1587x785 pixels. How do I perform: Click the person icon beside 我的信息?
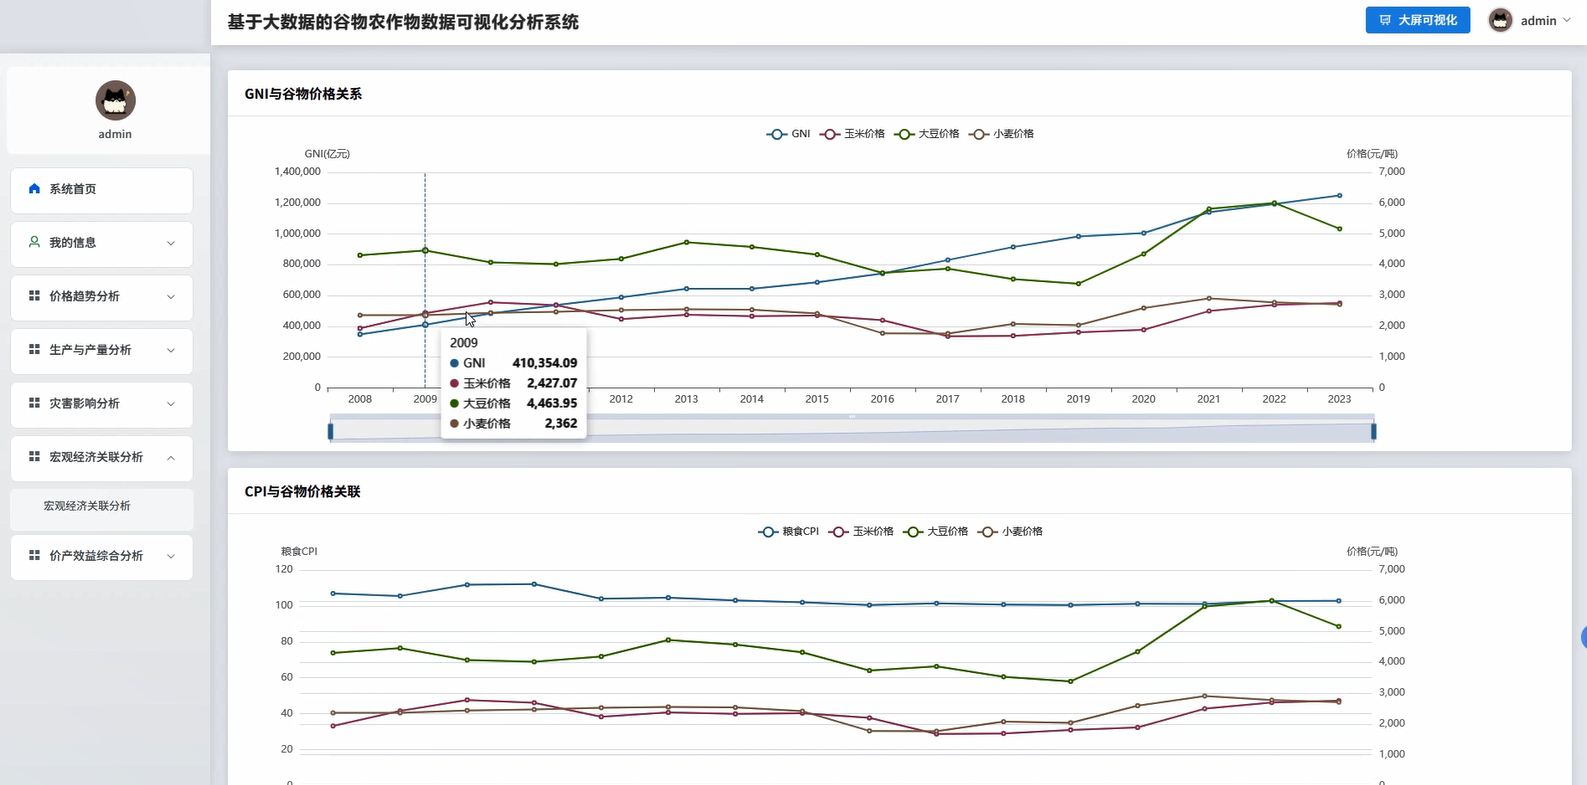(34, 242)
